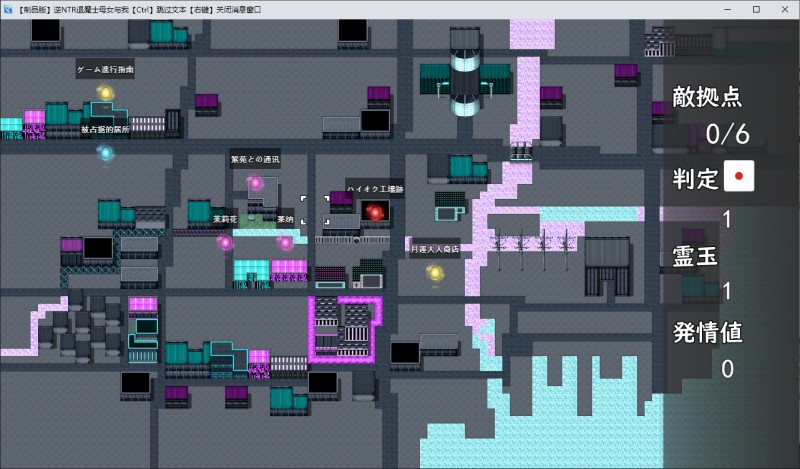Maximize the game window
This screenshot has height=469, width=800.
pos(755,9)
